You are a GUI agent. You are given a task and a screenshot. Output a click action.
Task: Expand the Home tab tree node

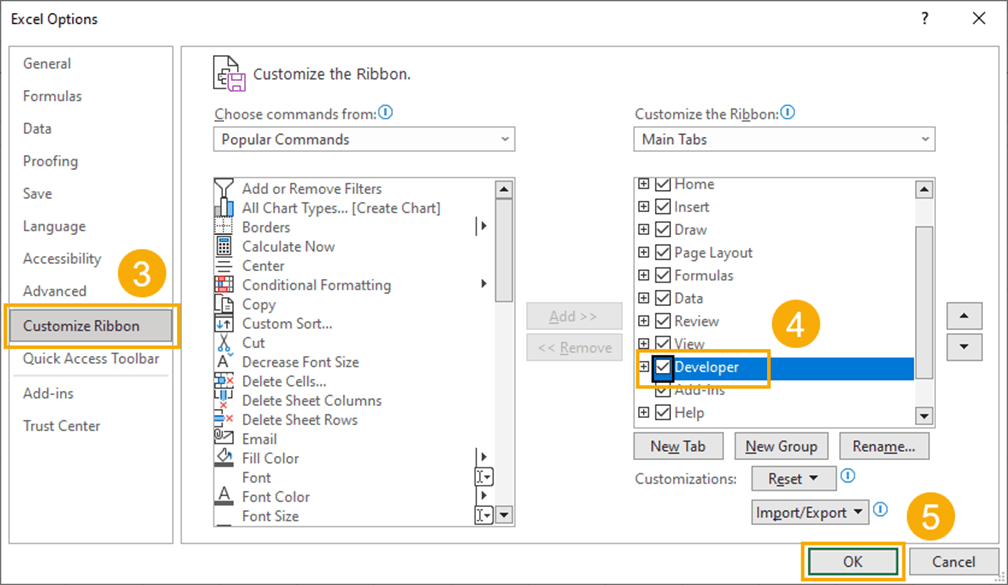point(644,184)
